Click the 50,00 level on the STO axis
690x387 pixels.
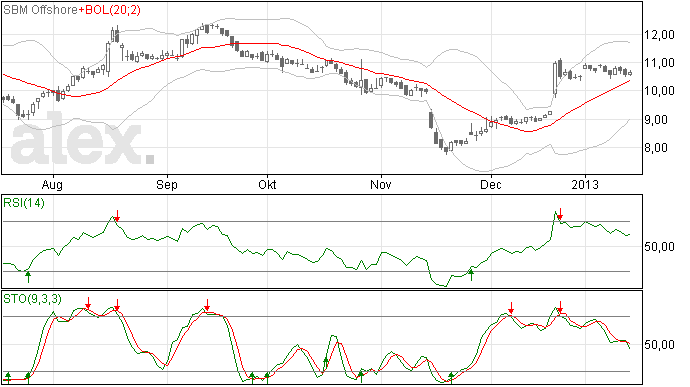(659, 345)
